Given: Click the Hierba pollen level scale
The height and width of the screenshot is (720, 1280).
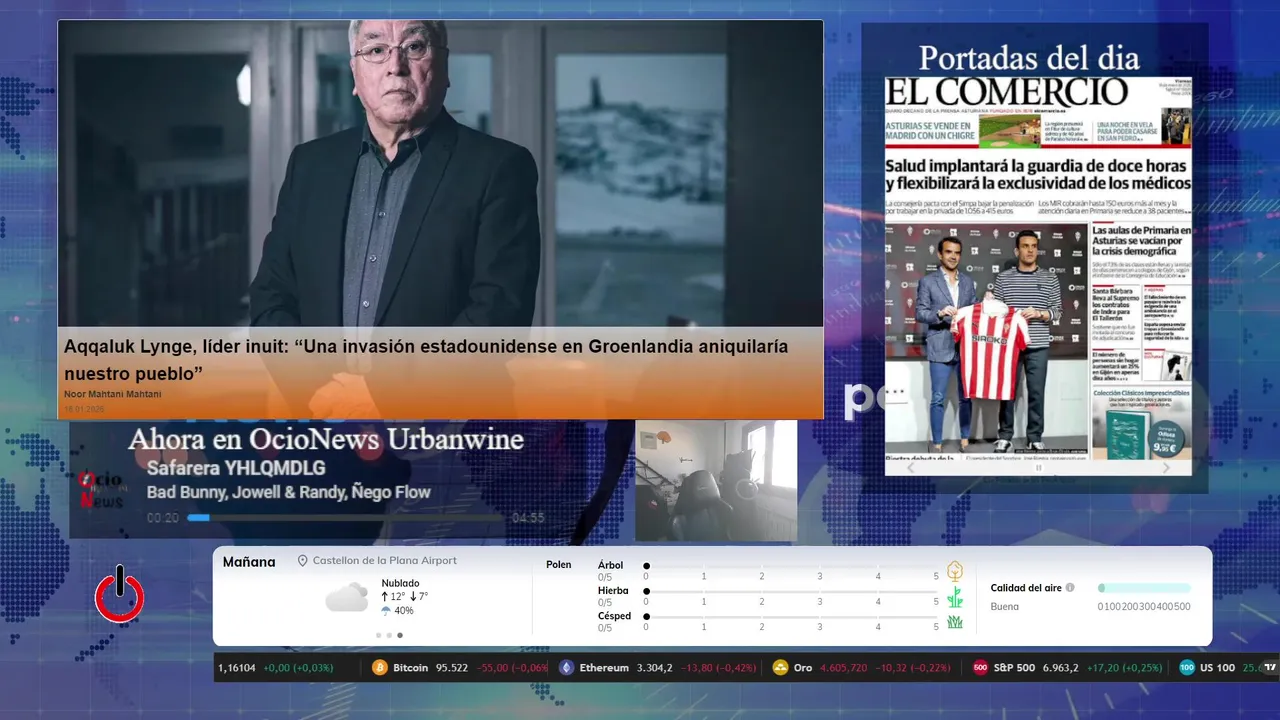Looking at the screenshot, I should point(791,592).
